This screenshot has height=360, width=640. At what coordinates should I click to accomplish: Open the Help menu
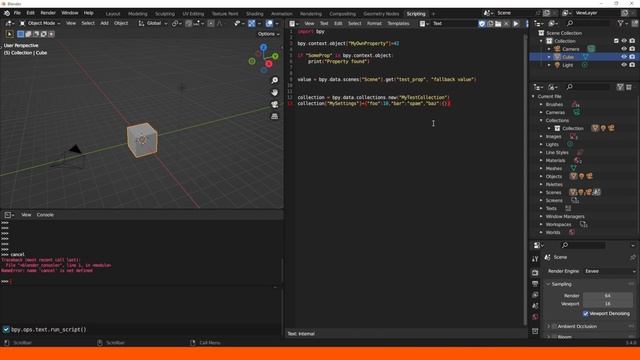[x=89, y=13]
